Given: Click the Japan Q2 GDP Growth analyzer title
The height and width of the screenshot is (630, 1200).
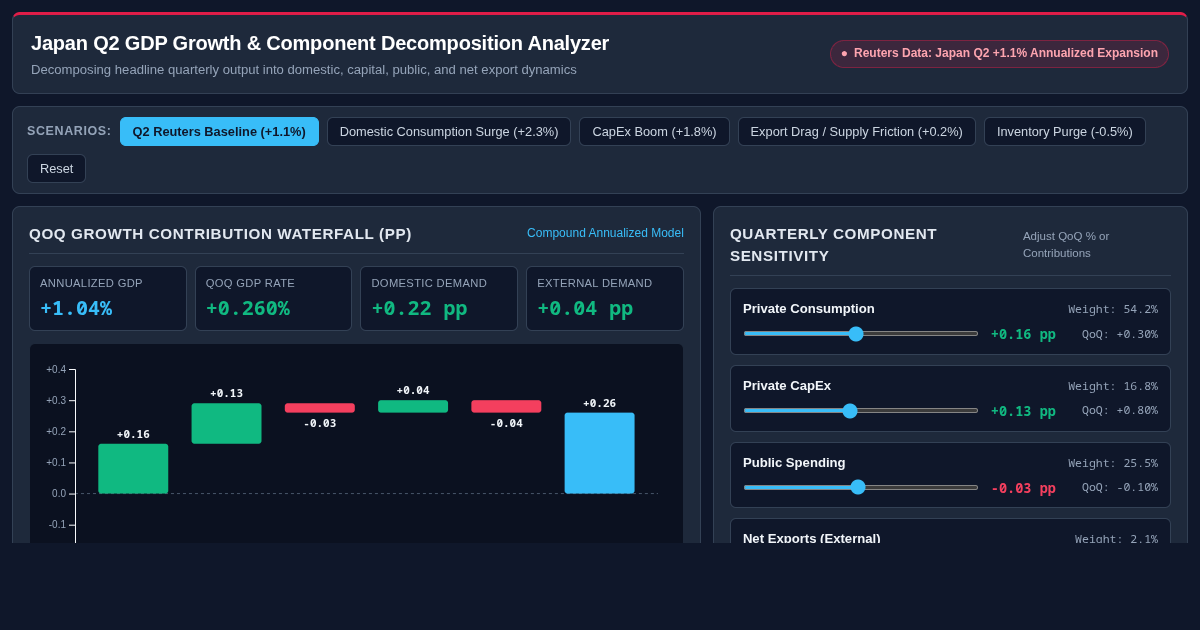Looking at the screenshot, I should point(320,43).
